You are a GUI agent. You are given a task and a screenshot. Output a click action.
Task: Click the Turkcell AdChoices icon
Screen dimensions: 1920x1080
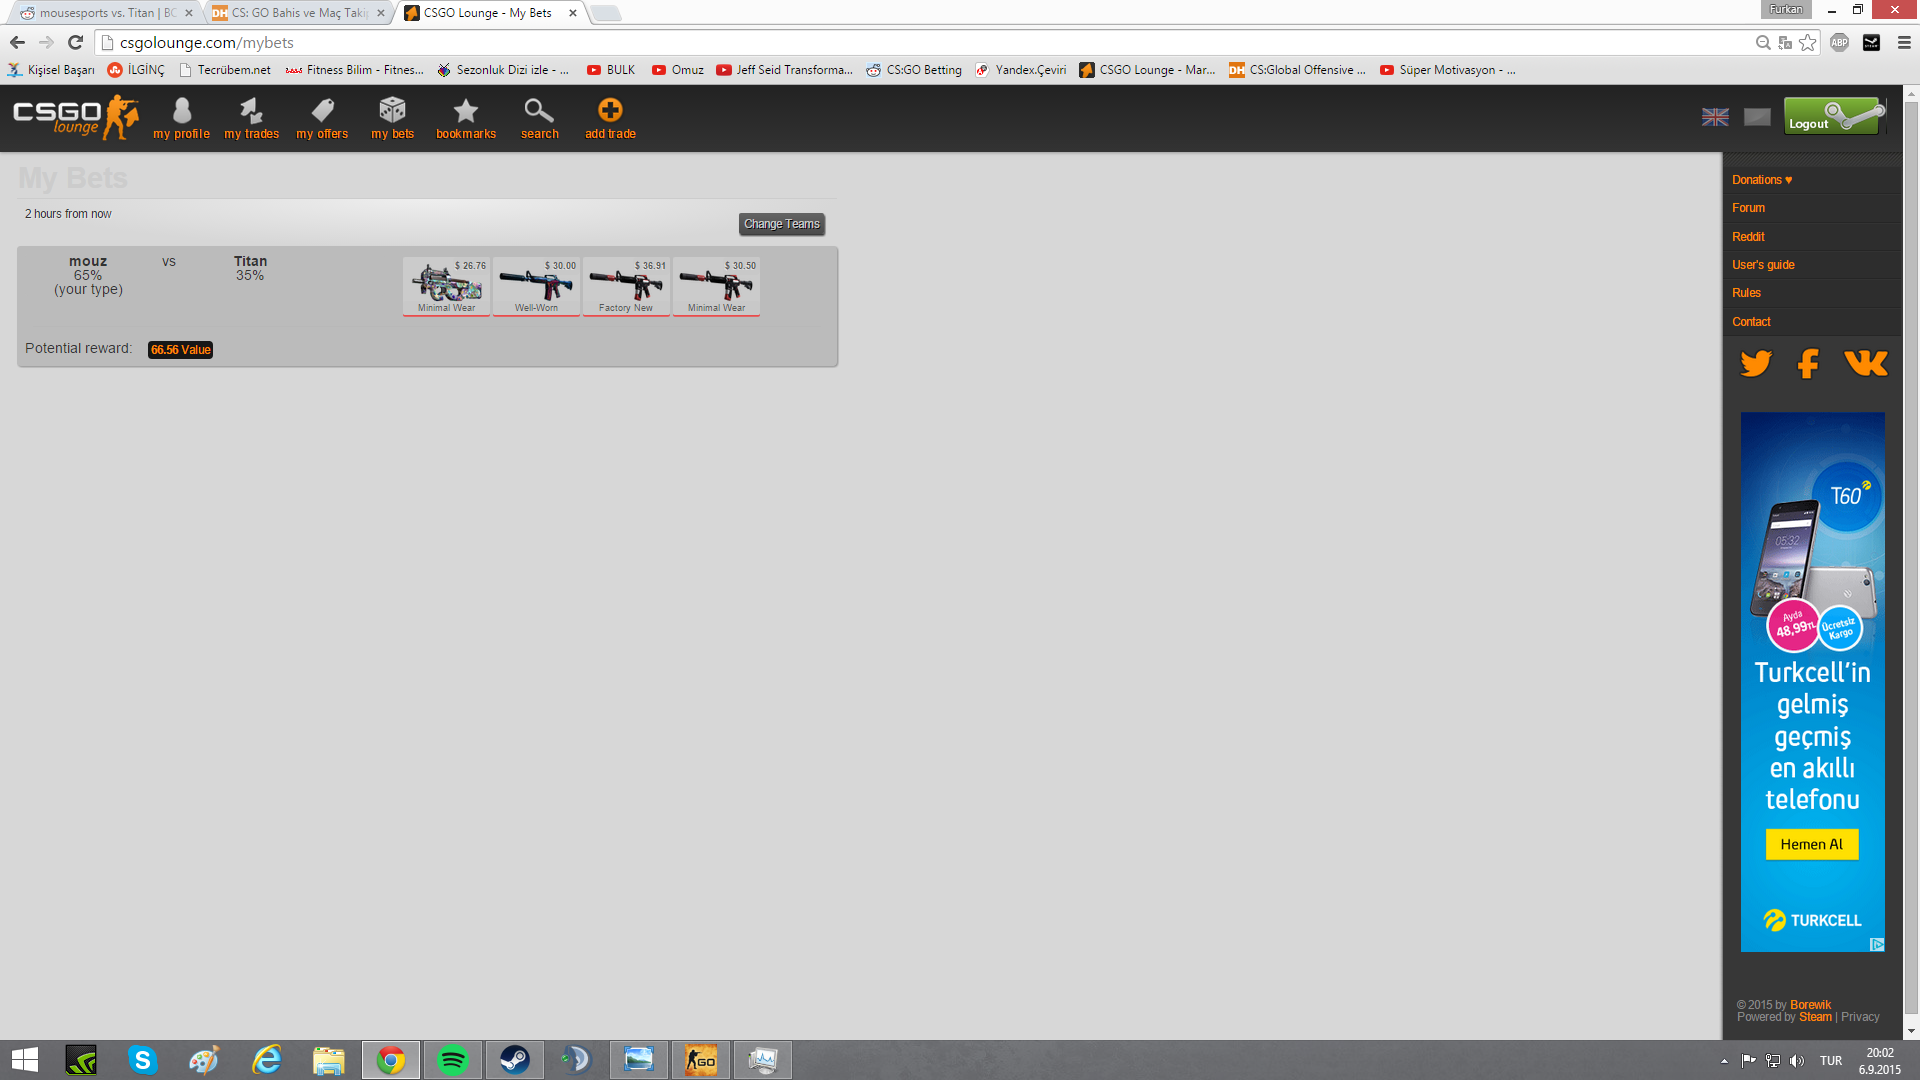click(1877, 944)
